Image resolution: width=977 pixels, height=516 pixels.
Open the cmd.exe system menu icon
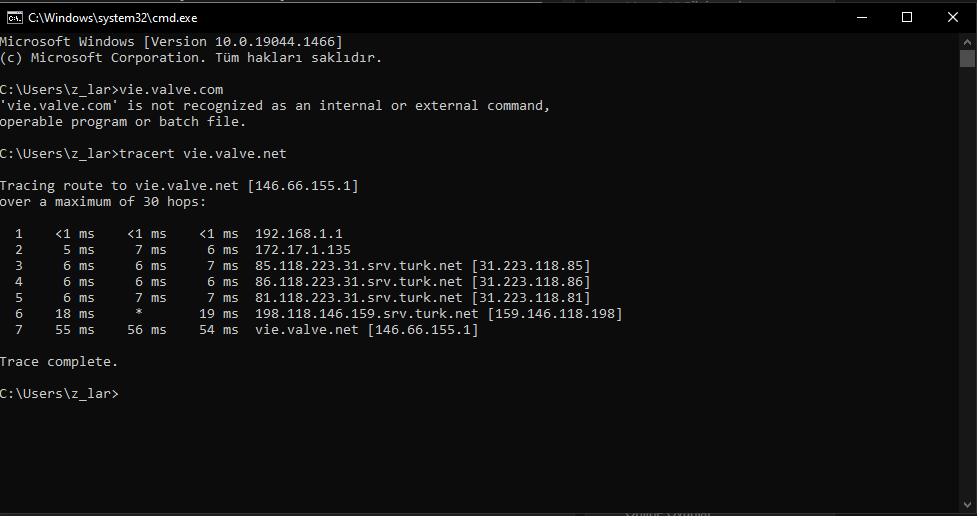(x=14, y=17)
